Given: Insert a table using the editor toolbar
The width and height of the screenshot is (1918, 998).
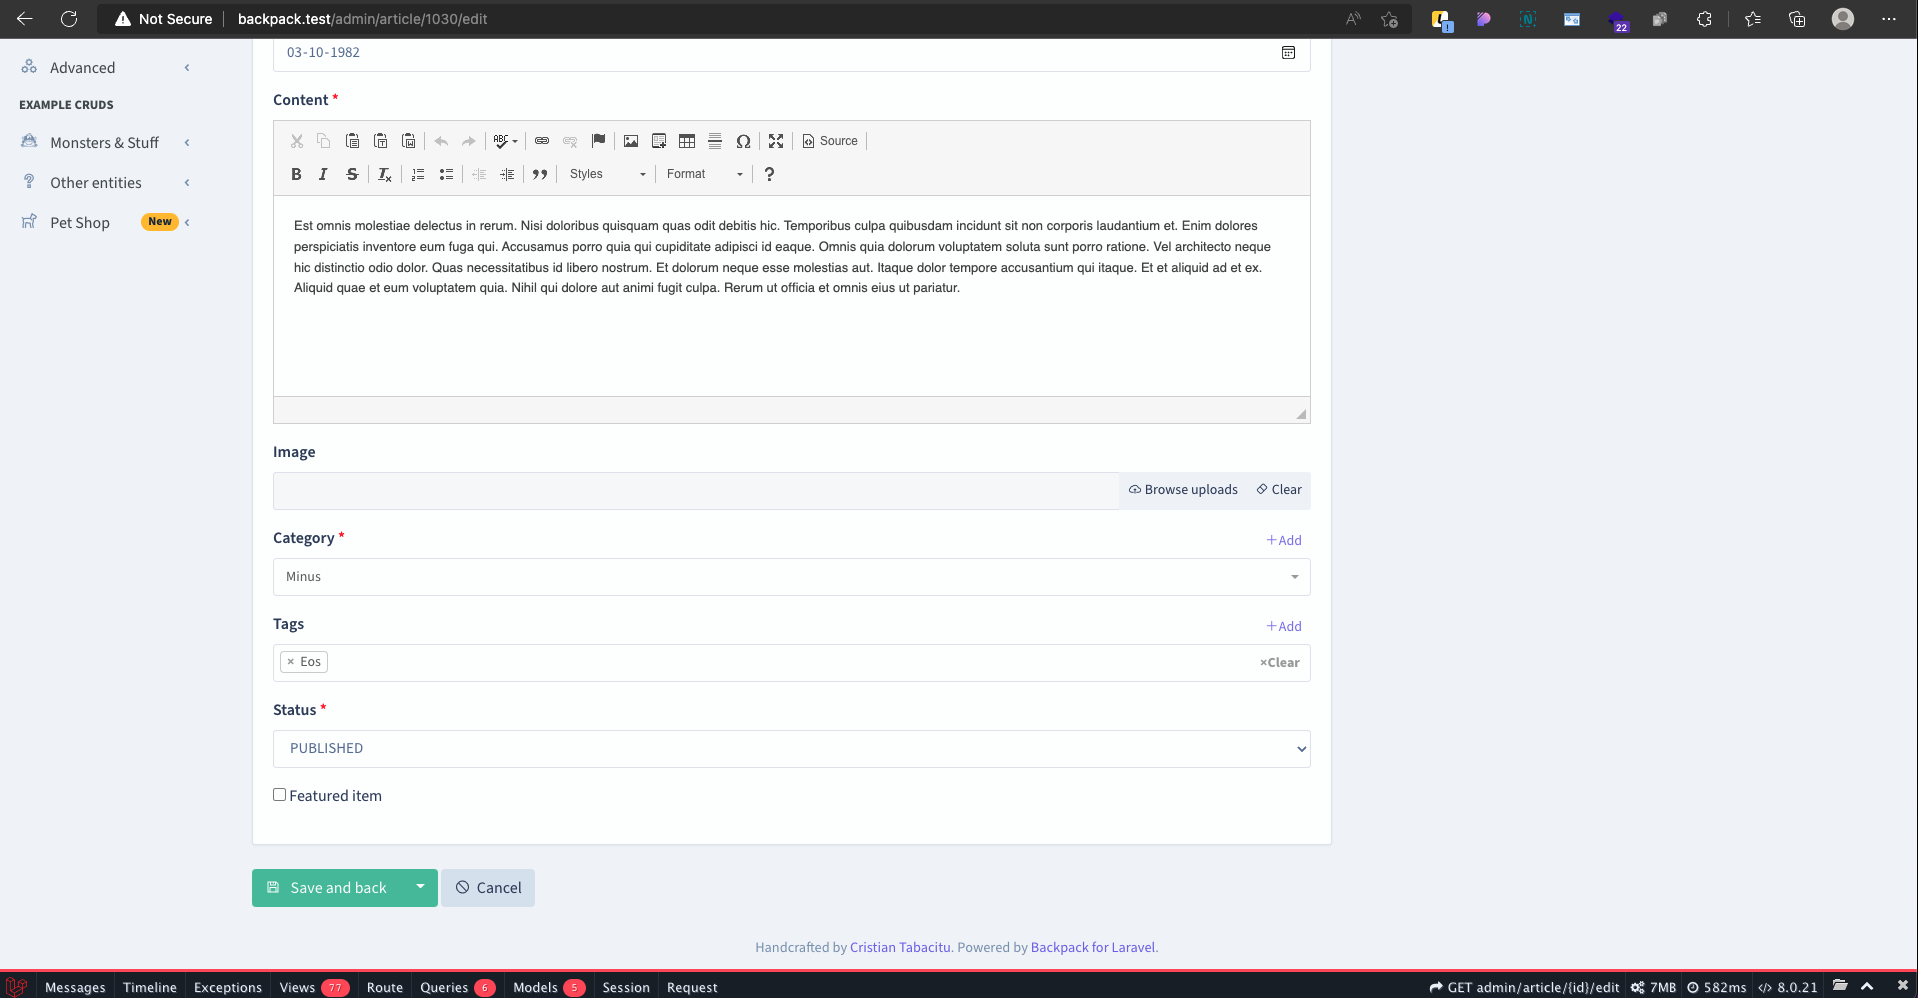Looking at the screenshot, I should pos(687,141).
